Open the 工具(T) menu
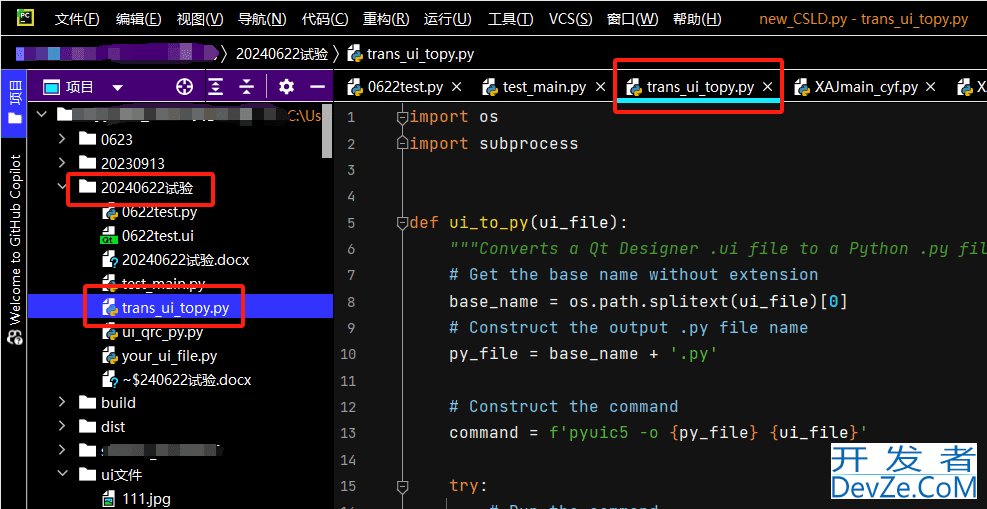The image size is (987, 509). click(510, 19)
